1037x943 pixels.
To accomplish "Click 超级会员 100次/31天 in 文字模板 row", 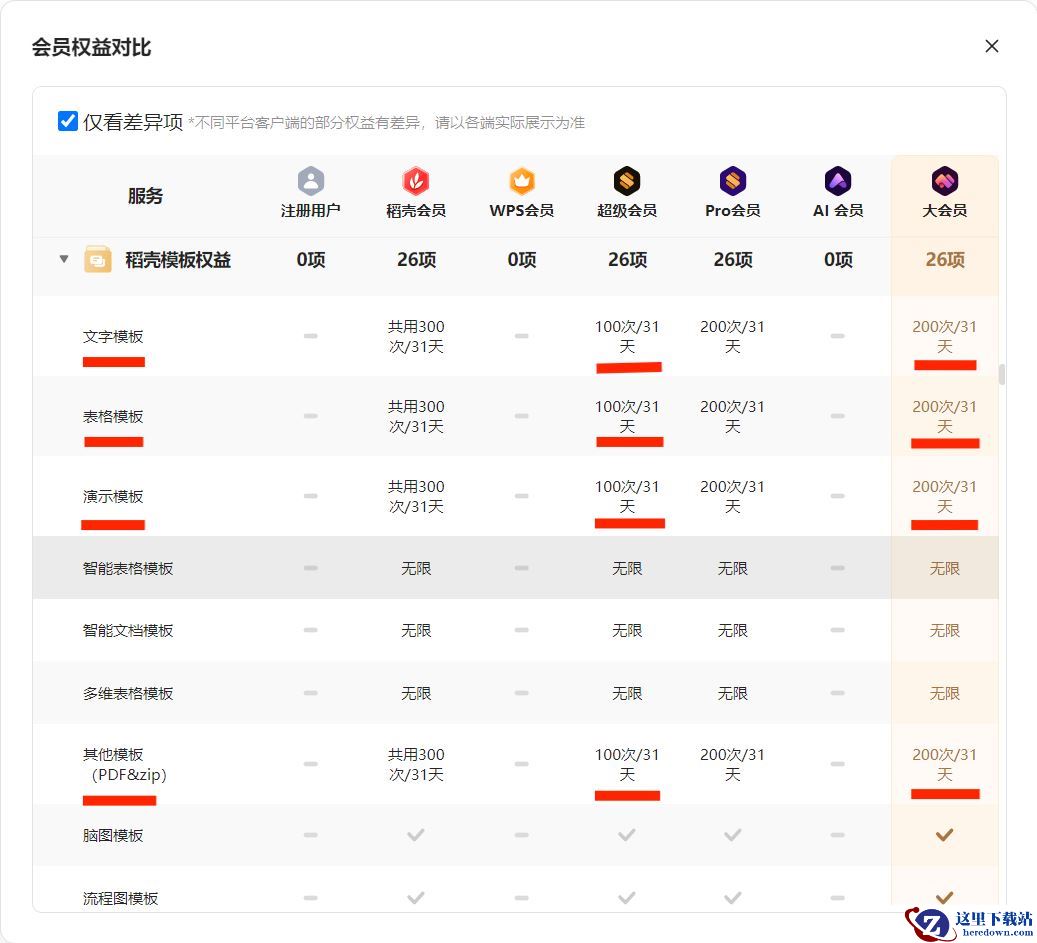I will 627,337.
